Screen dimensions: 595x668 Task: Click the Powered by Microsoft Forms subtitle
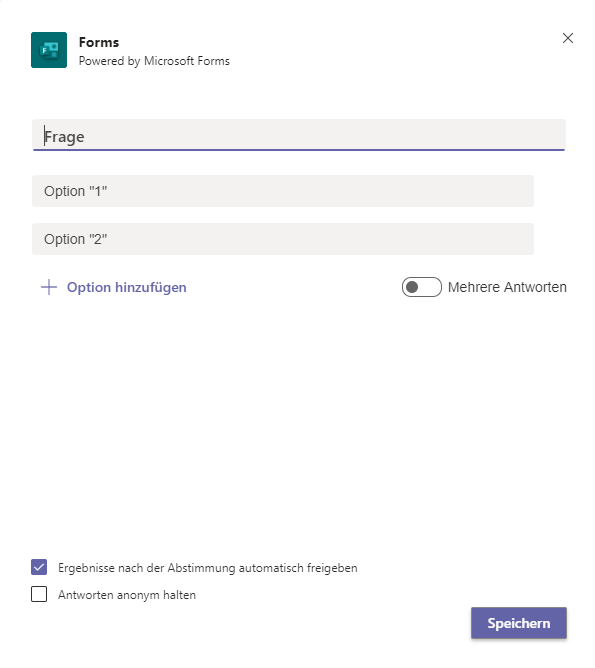pyautogui.click(x=154, y=61)
